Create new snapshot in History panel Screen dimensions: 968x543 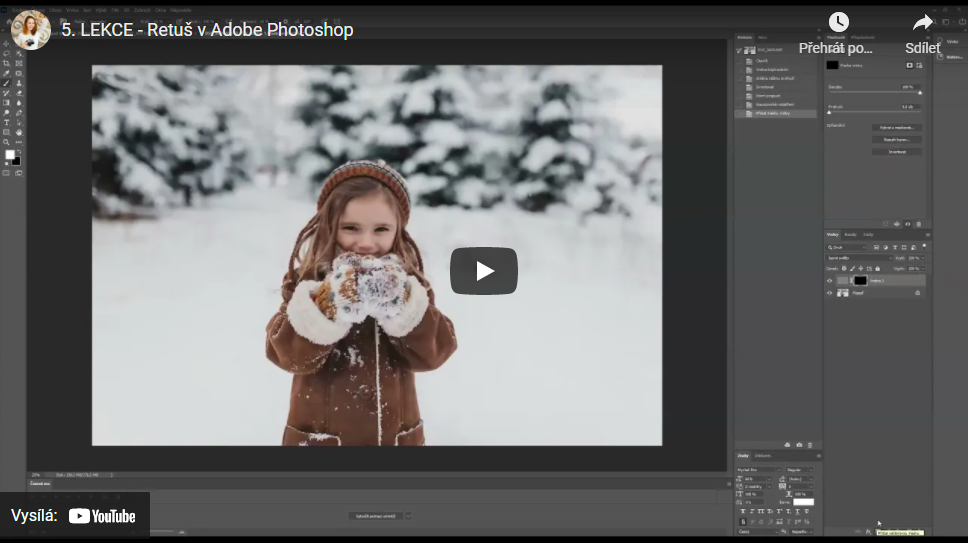(x=799, y=445)
